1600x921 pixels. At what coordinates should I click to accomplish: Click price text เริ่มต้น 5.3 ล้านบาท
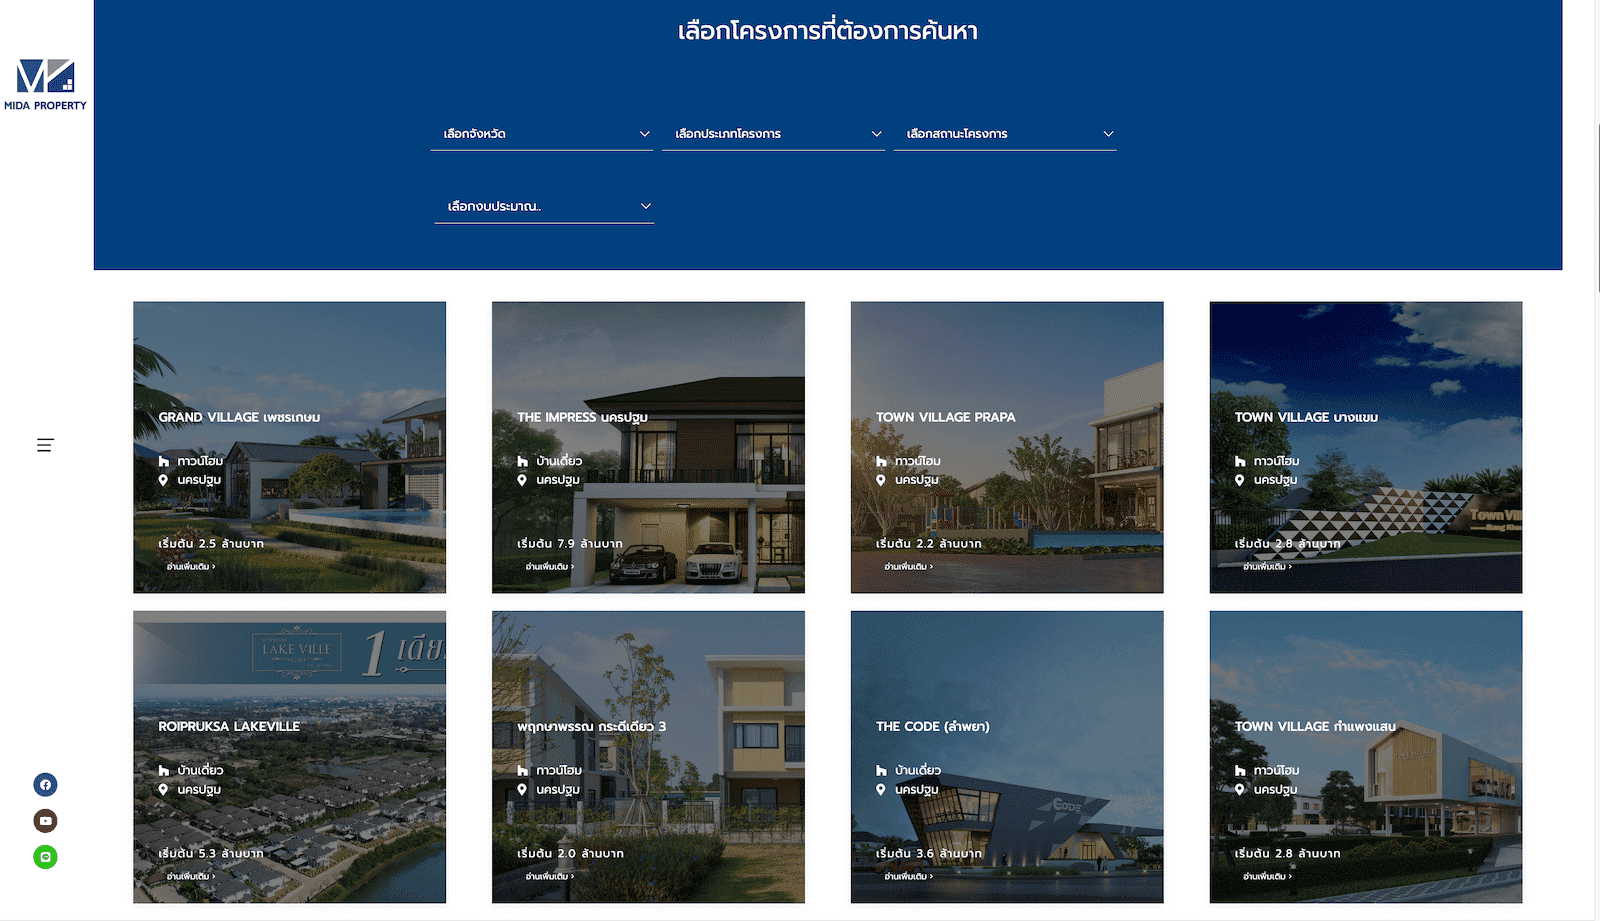[x=211, y=853]
